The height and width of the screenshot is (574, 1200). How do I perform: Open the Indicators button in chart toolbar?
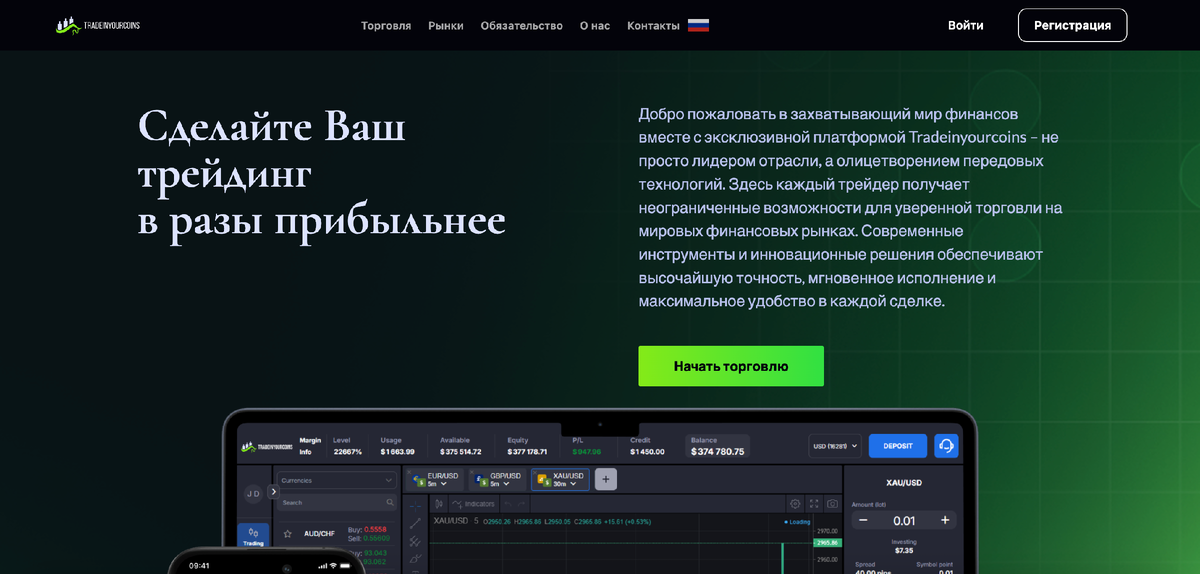point(473,504)
